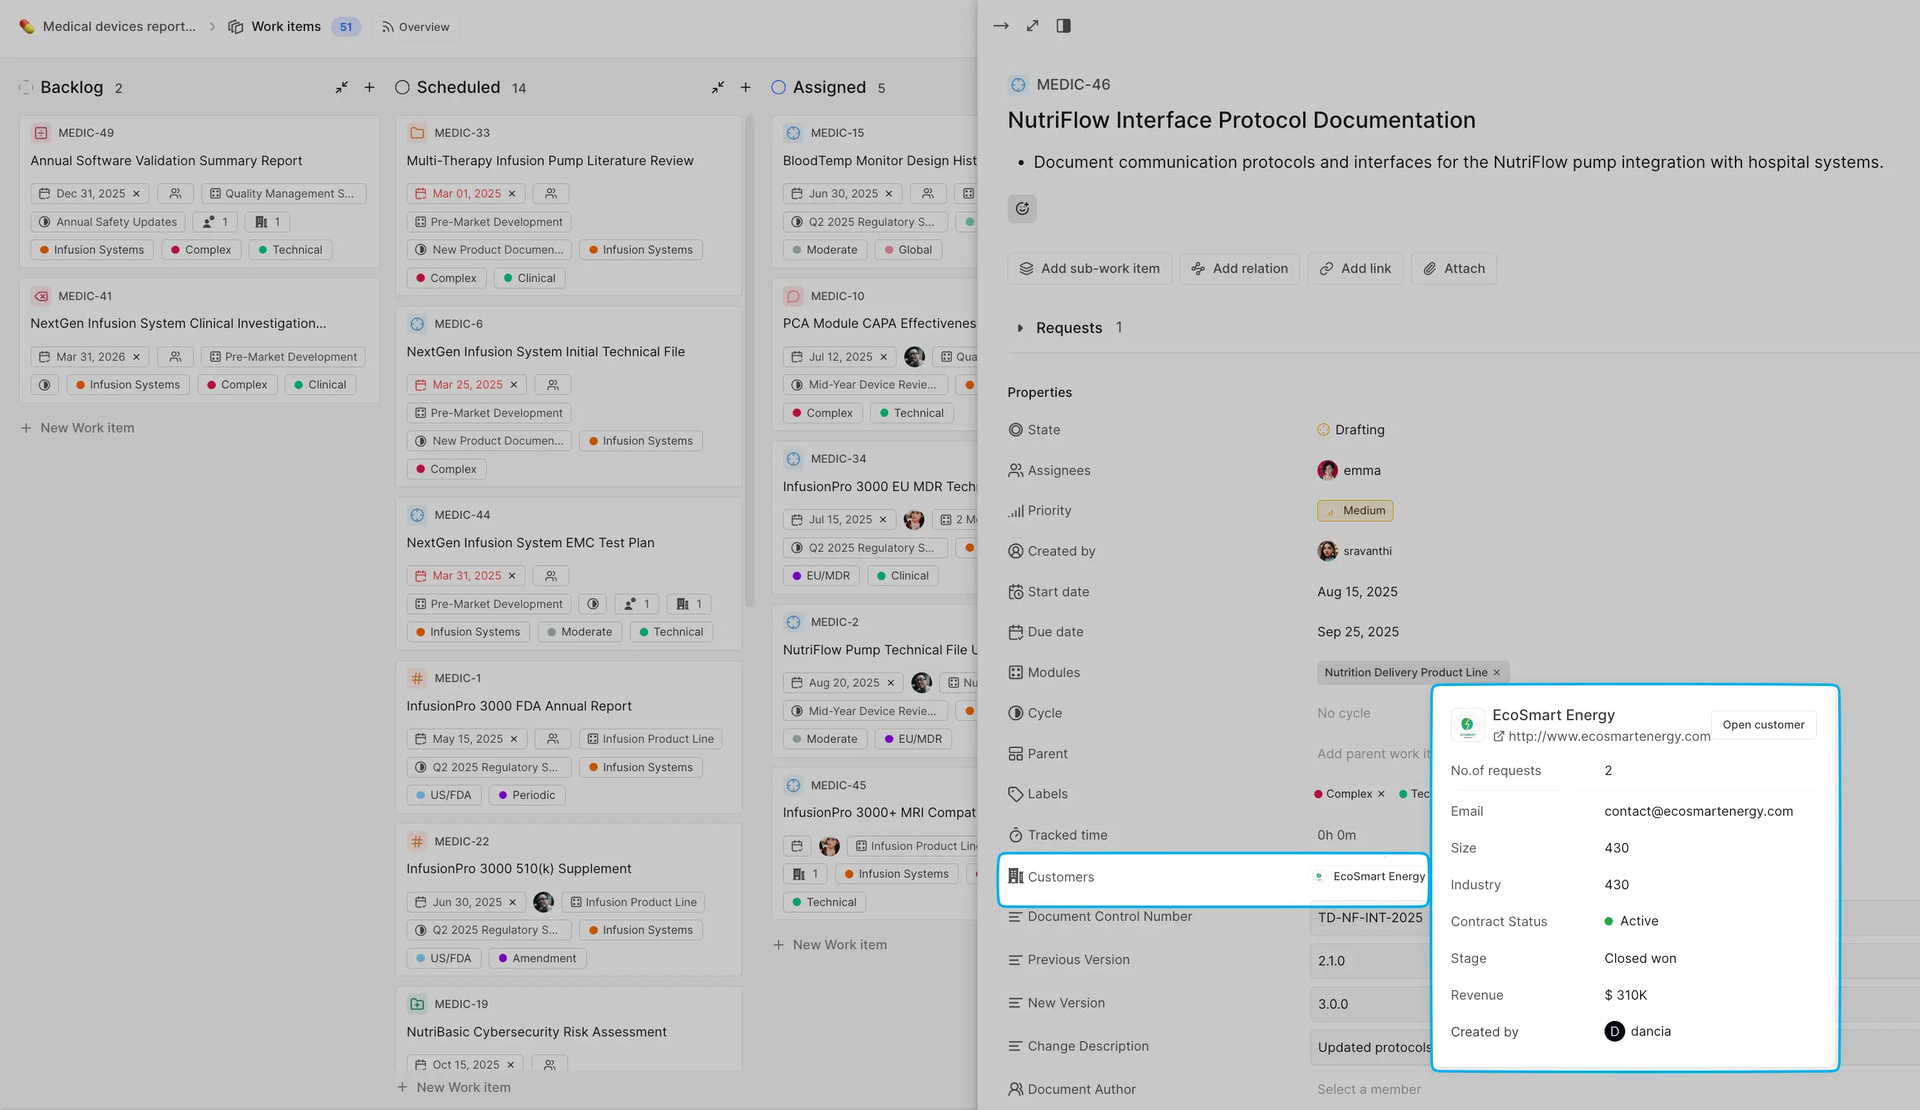Open the Medical devices report breadcrumb

click(108, 27)
